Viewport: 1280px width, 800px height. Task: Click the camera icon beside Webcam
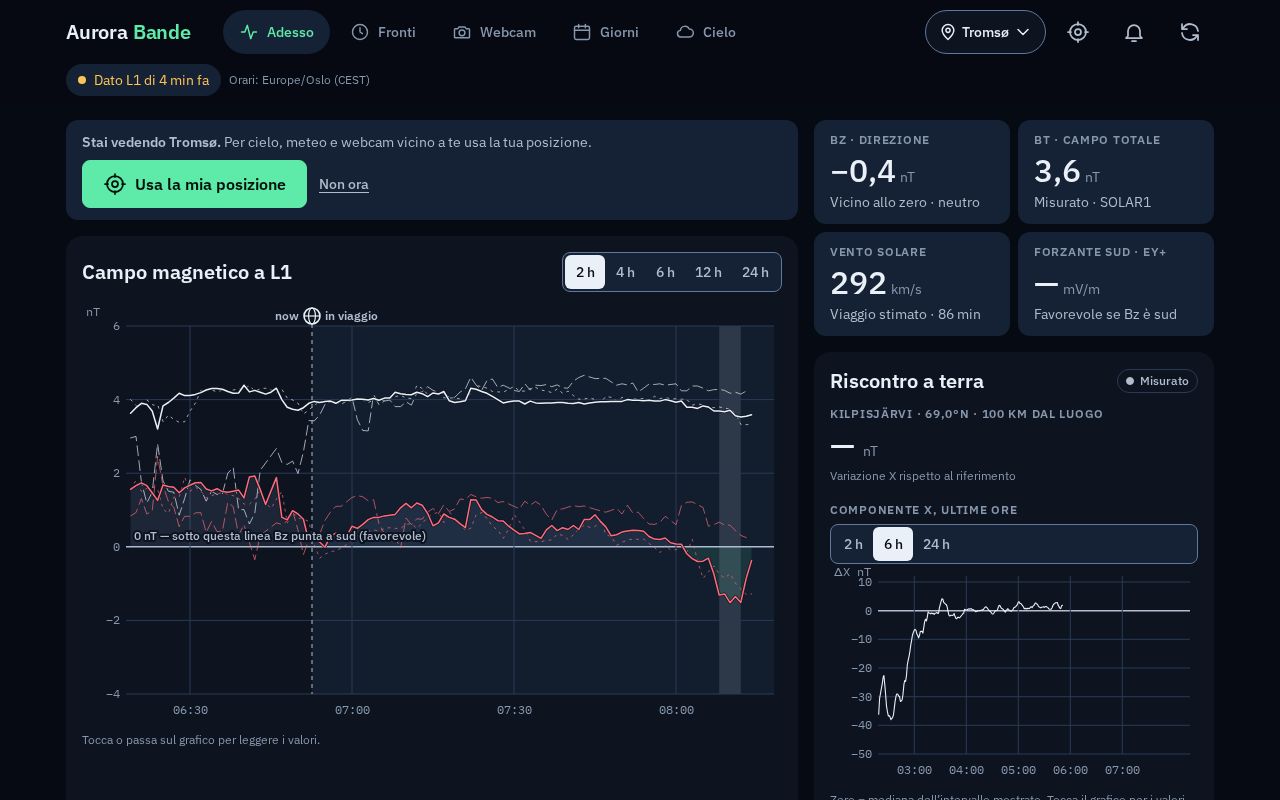click(462, 32)
